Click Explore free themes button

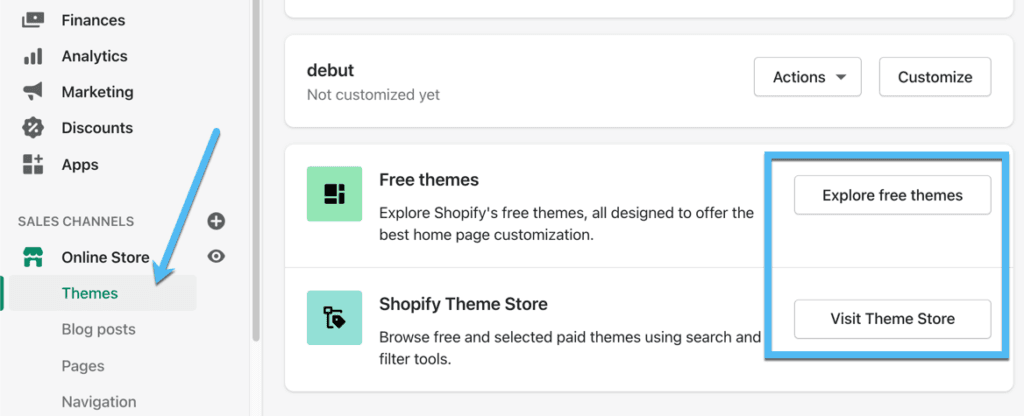892,195
